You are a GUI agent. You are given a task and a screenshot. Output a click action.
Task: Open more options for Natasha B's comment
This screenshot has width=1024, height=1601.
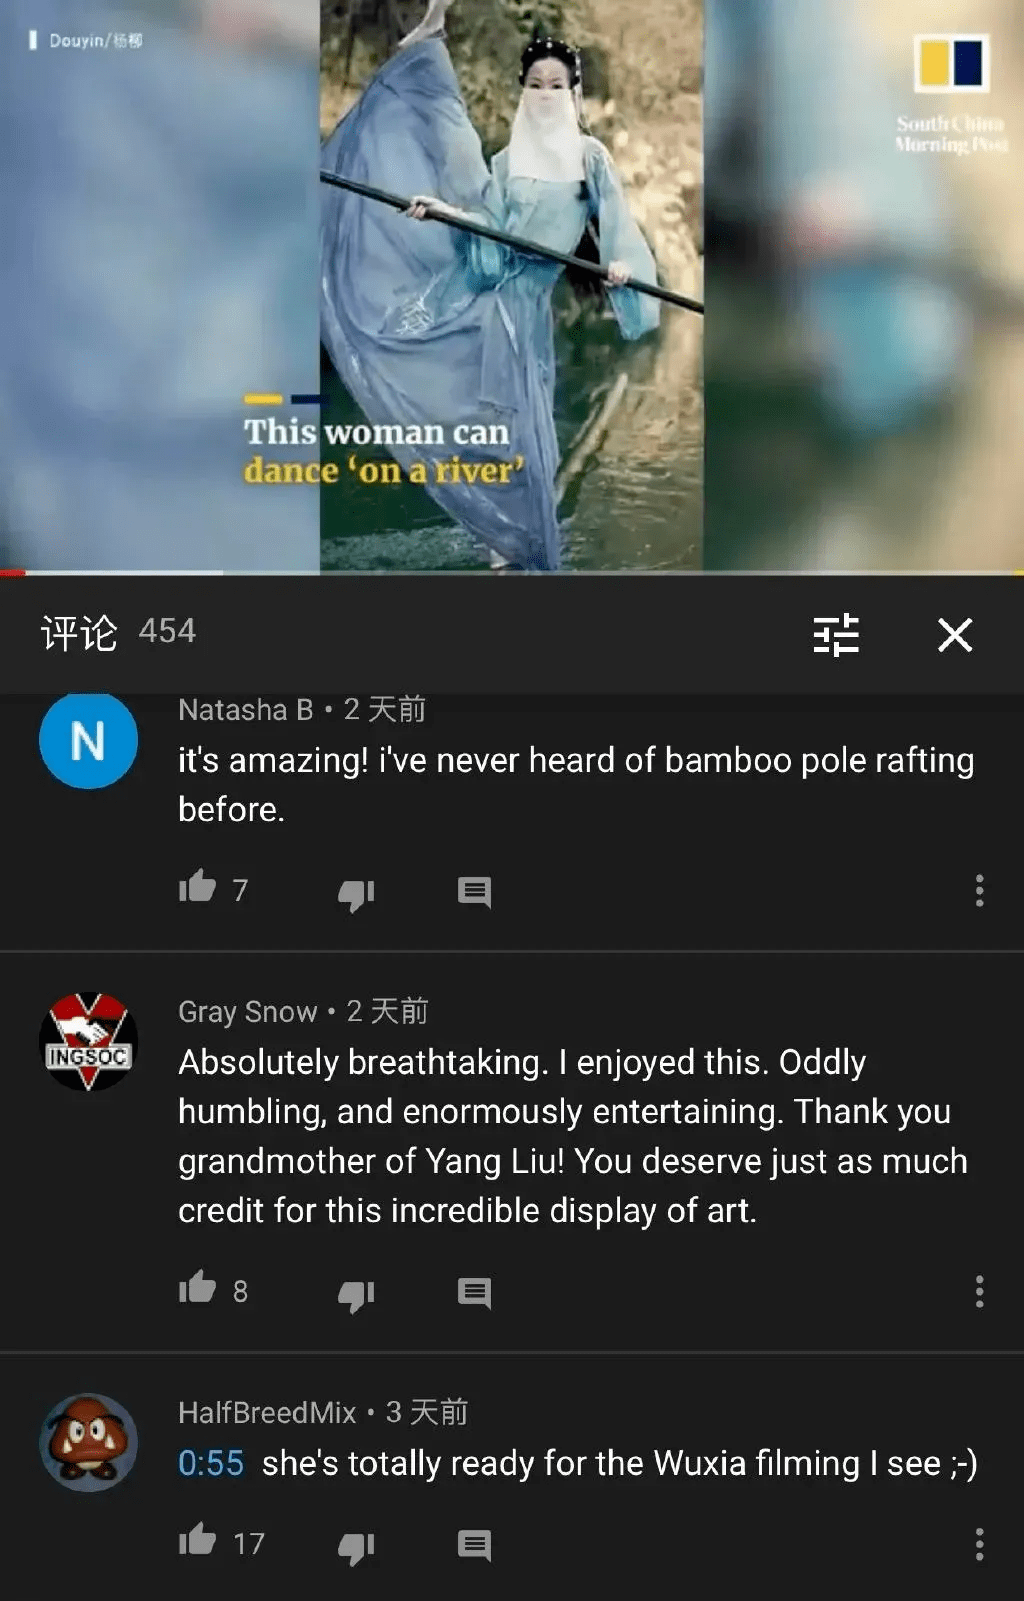coord(979,890)
